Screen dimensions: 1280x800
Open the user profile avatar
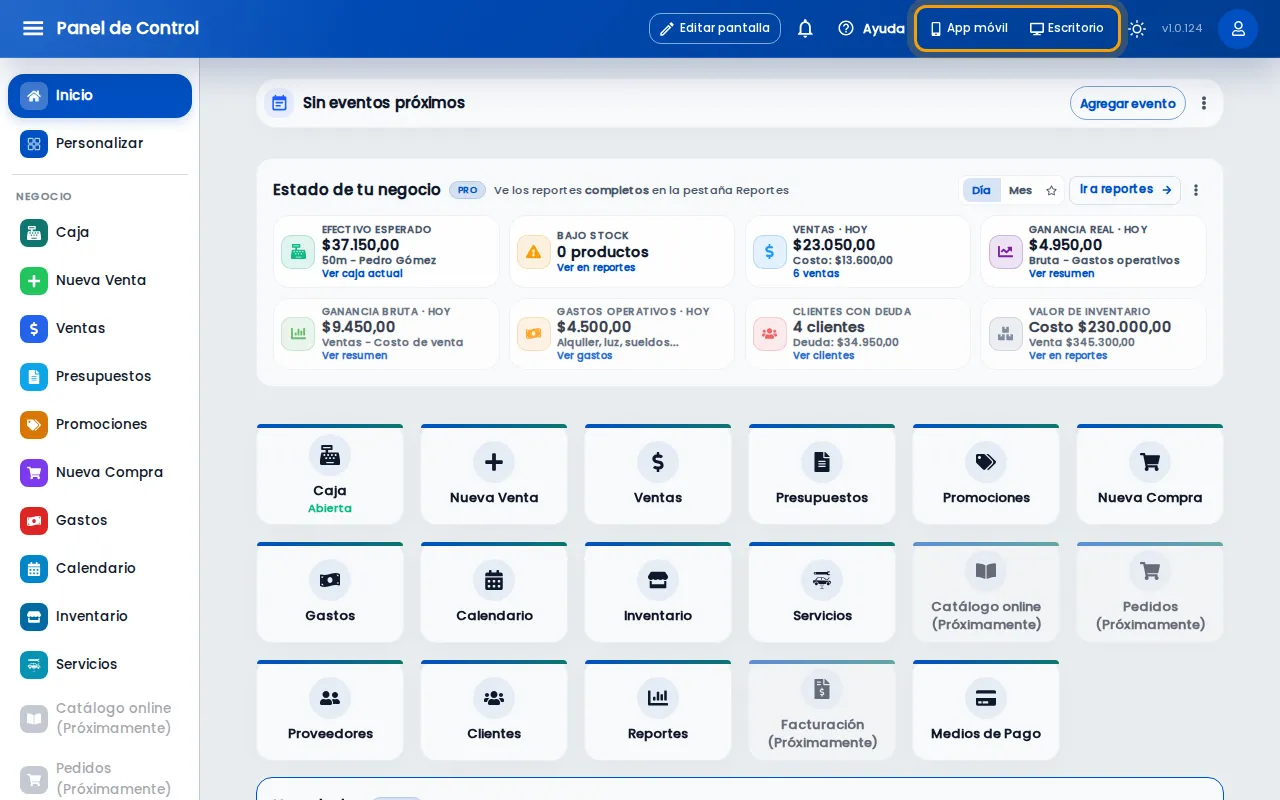click(x=1238, y=28)
